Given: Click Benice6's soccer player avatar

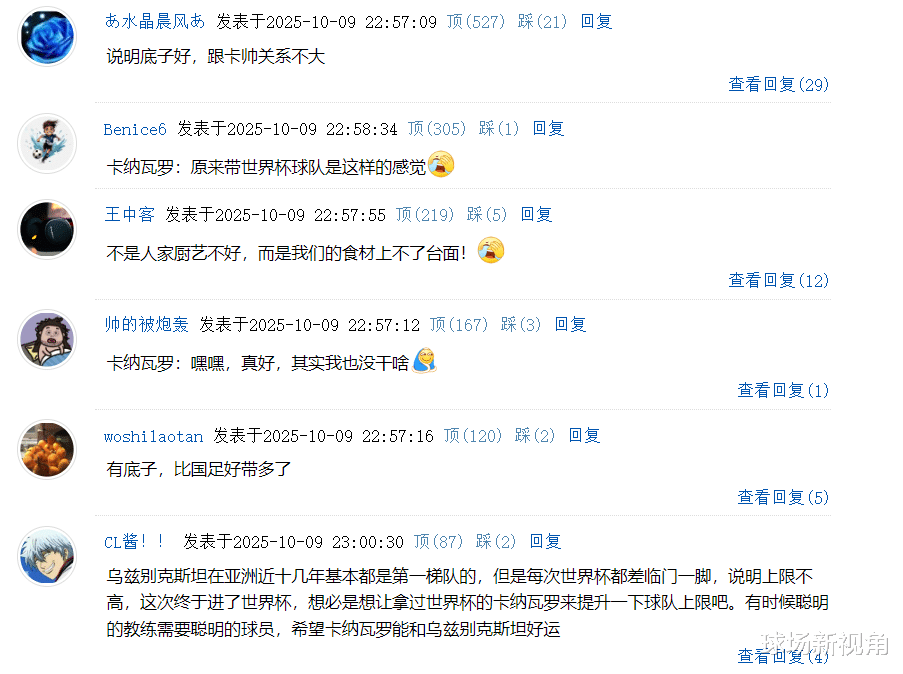Looking at the screenshot, I should [47, 143].
